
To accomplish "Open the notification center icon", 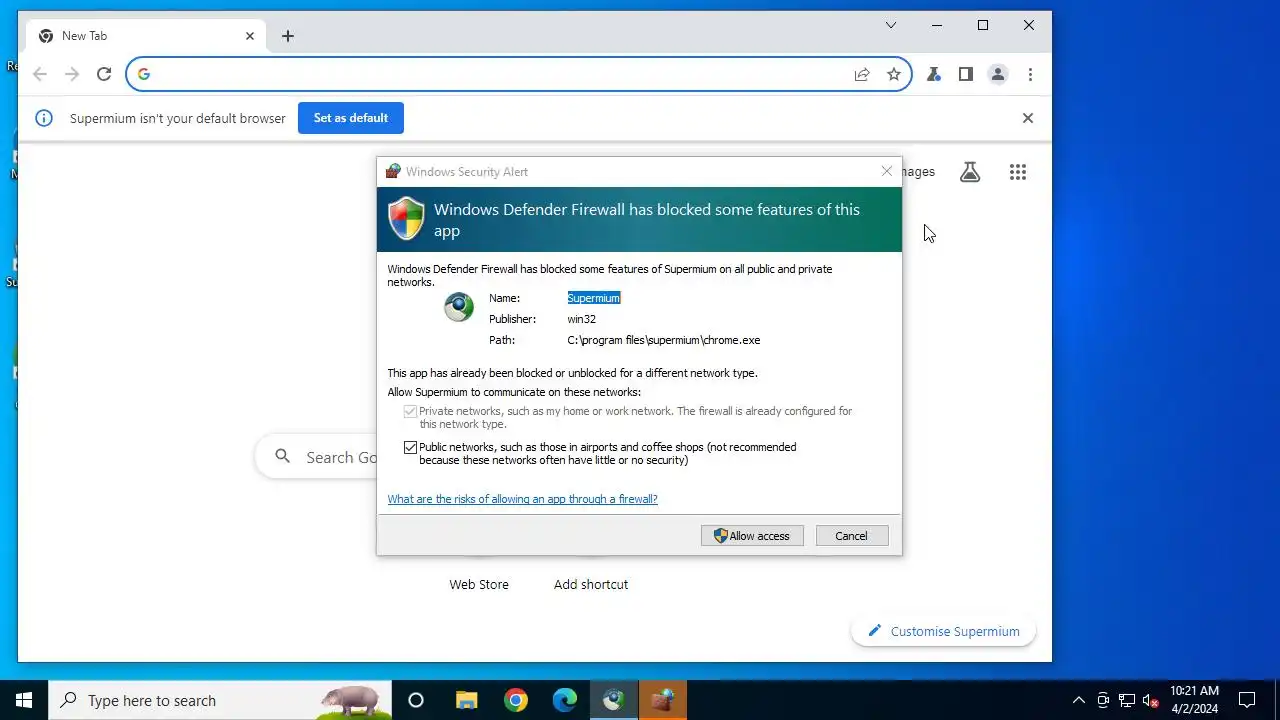I will pos(1247,700).
